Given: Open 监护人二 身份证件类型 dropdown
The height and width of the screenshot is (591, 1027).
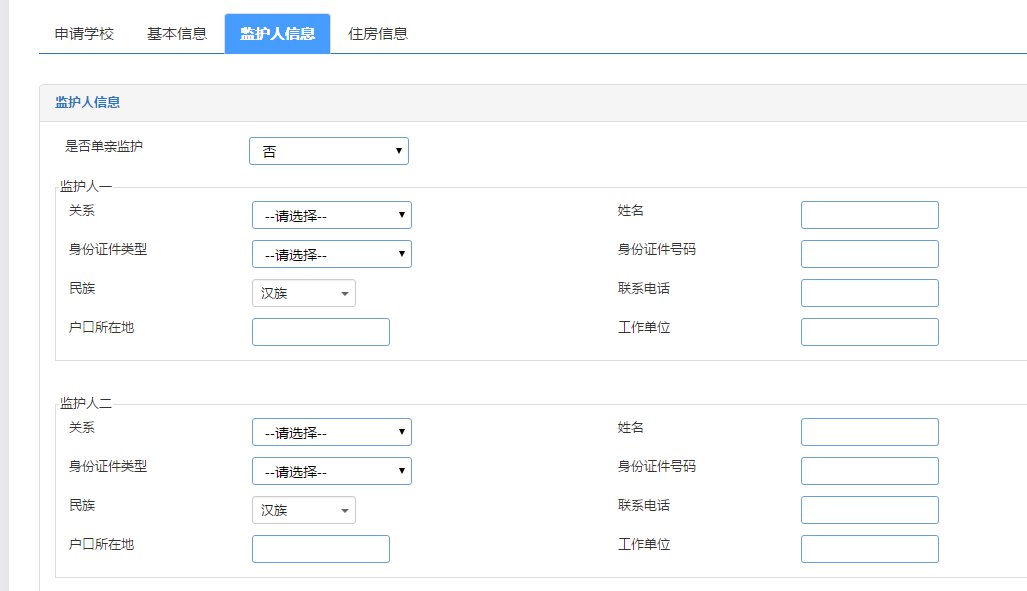Looking at the screenshot, I should tap(331, 471).
